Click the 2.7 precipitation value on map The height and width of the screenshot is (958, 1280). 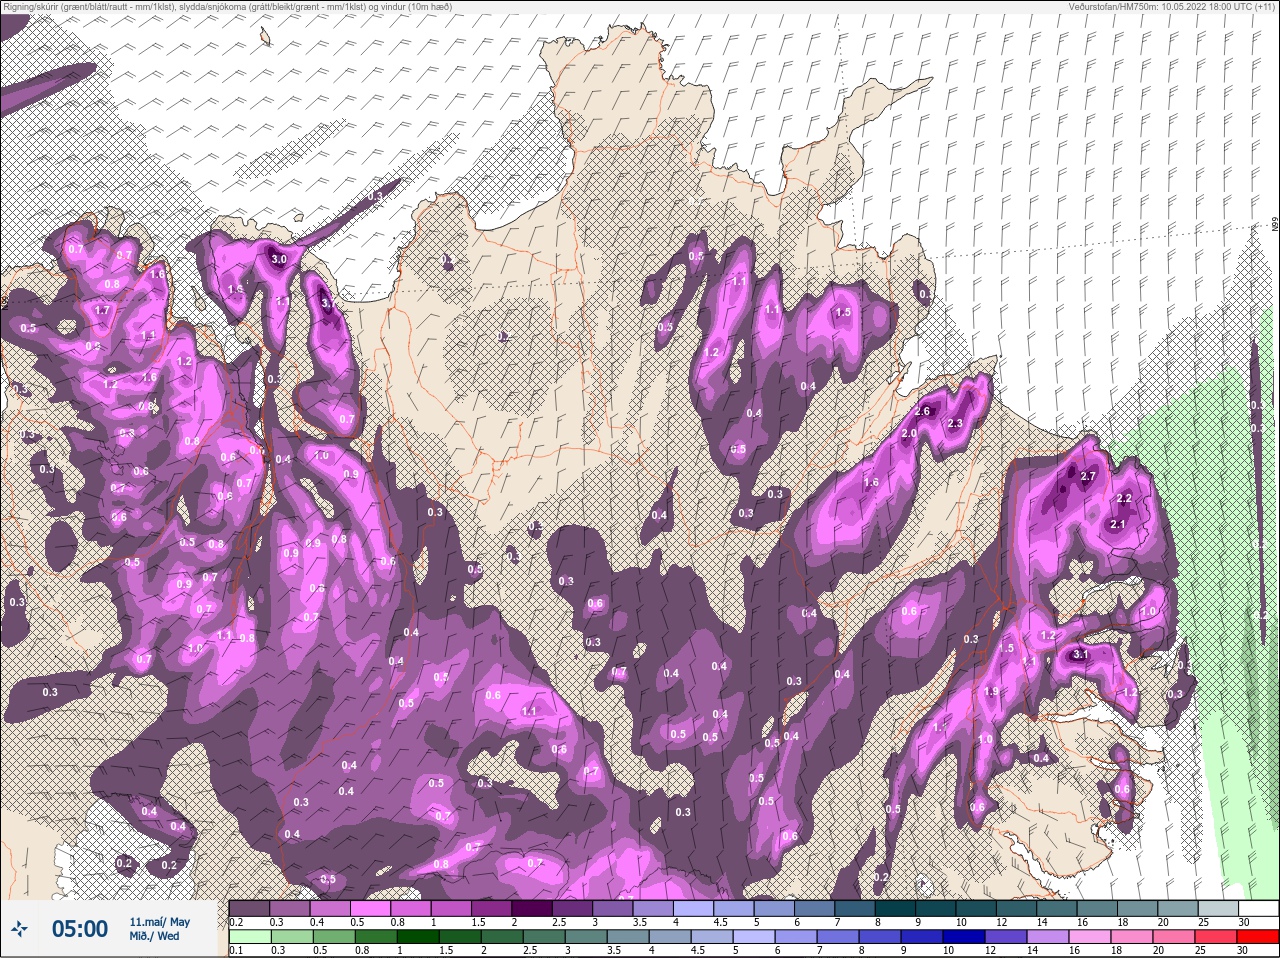tap(1089, 477)
